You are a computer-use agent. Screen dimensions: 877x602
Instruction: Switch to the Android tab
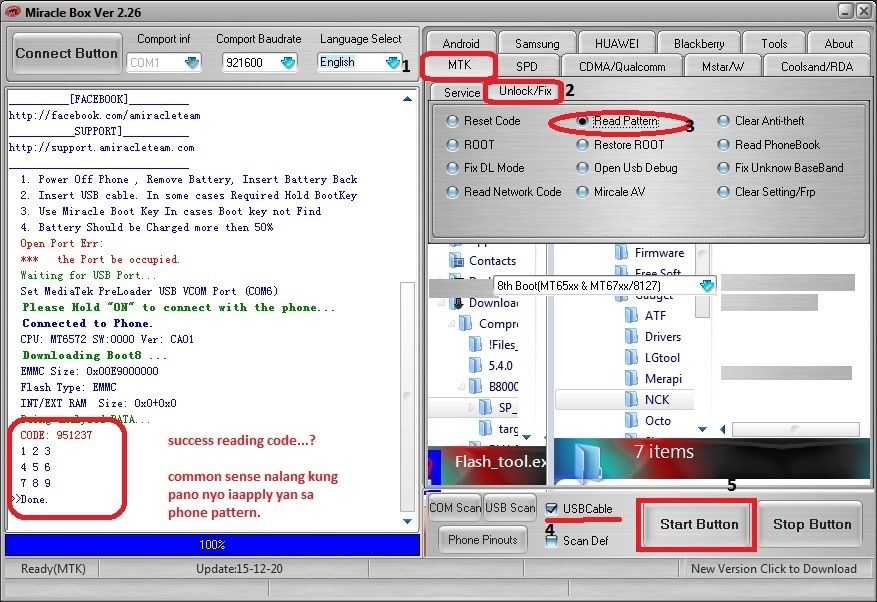pyautogui.click(x=461, y=43)
